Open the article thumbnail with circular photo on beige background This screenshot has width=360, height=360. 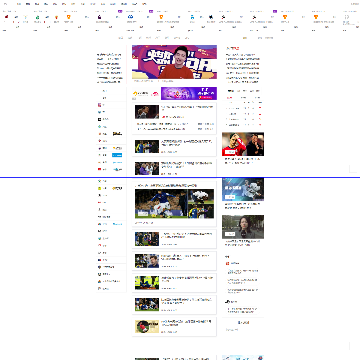pyautogui.click(x=147, y=326)
